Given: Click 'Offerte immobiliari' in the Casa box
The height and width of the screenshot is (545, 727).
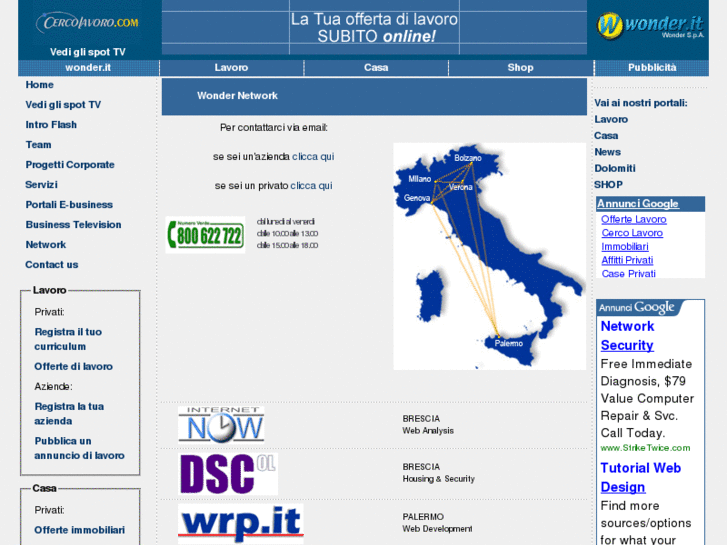Looking at the screenshot, I should [x=79, y=530].
